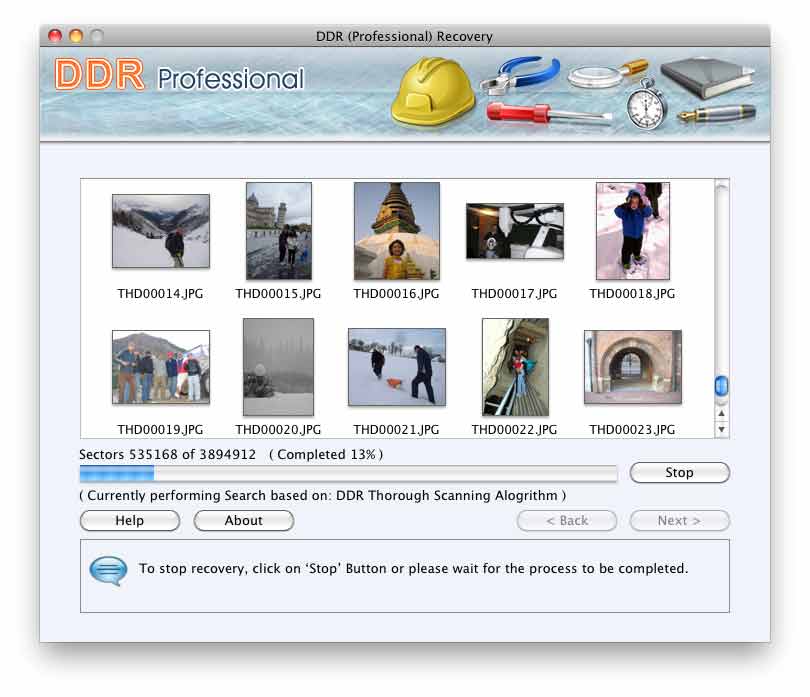Click the file name THD00018.JPG
The width and height of the screenshot is (810, 697).
click(632, 294)
